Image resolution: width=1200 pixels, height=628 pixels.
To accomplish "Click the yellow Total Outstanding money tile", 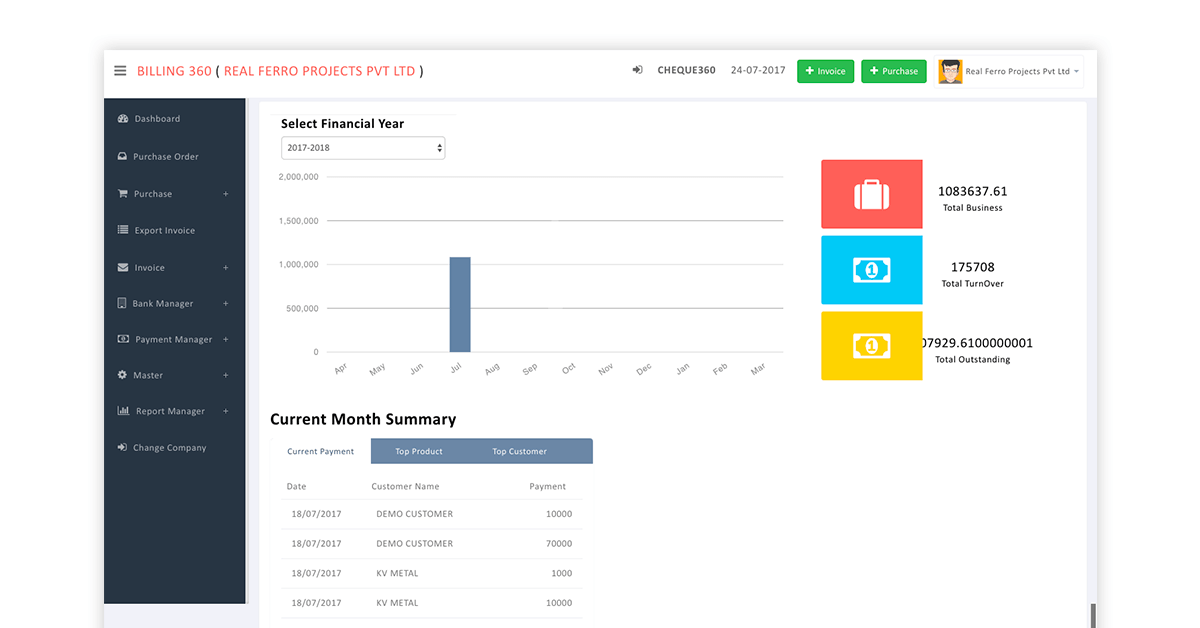I will 871,346.
